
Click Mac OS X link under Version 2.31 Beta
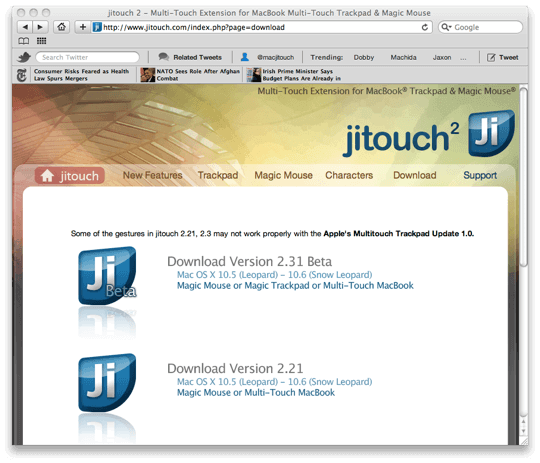coord(274,275)
